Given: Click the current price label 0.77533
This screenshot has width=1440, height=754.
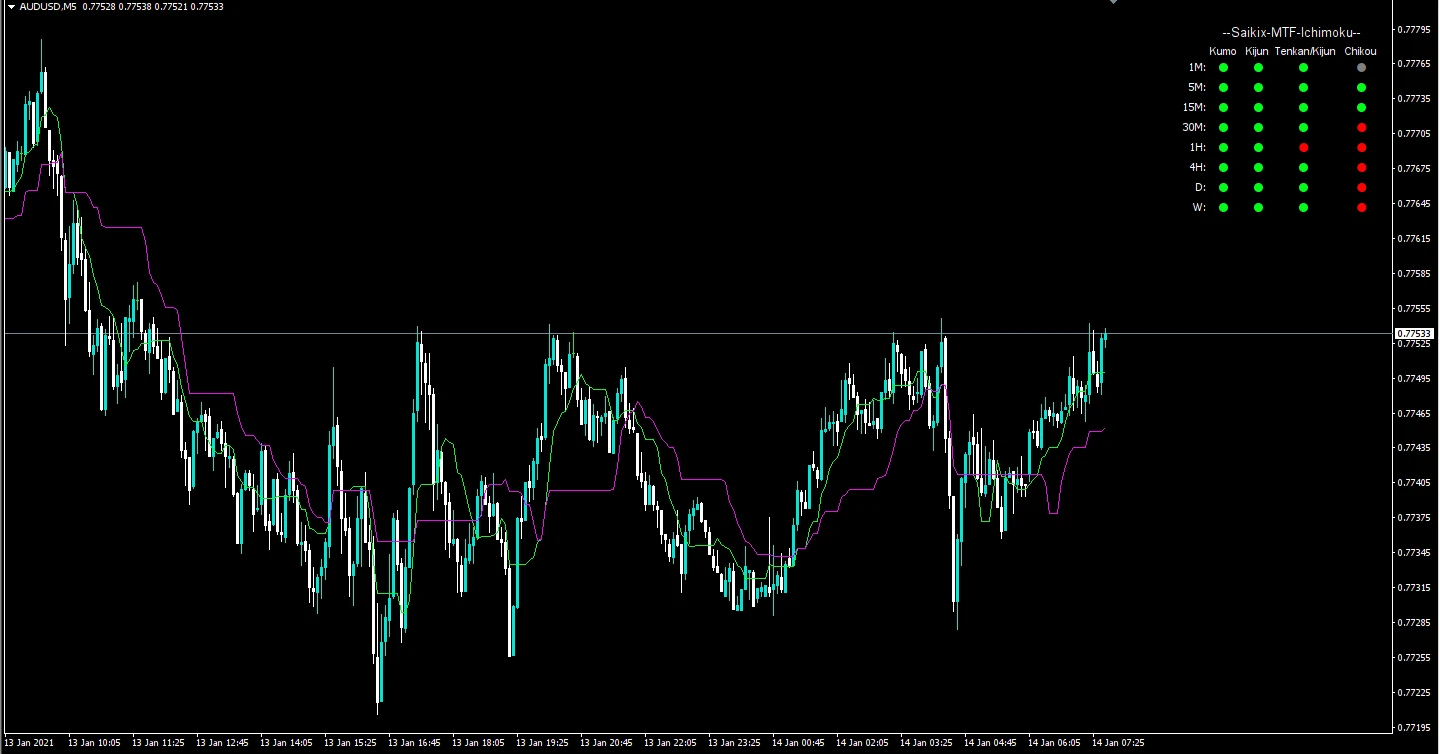Looking at the screenshot, I should point(1414,333).
